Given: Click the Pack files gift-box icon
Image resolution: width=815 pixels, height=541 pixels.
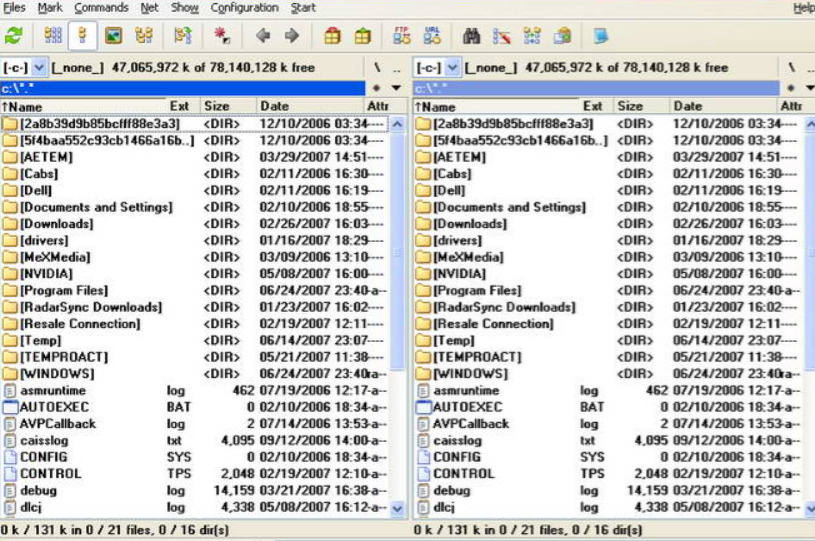Looking at the screenshot, I should tap(333, 36).
